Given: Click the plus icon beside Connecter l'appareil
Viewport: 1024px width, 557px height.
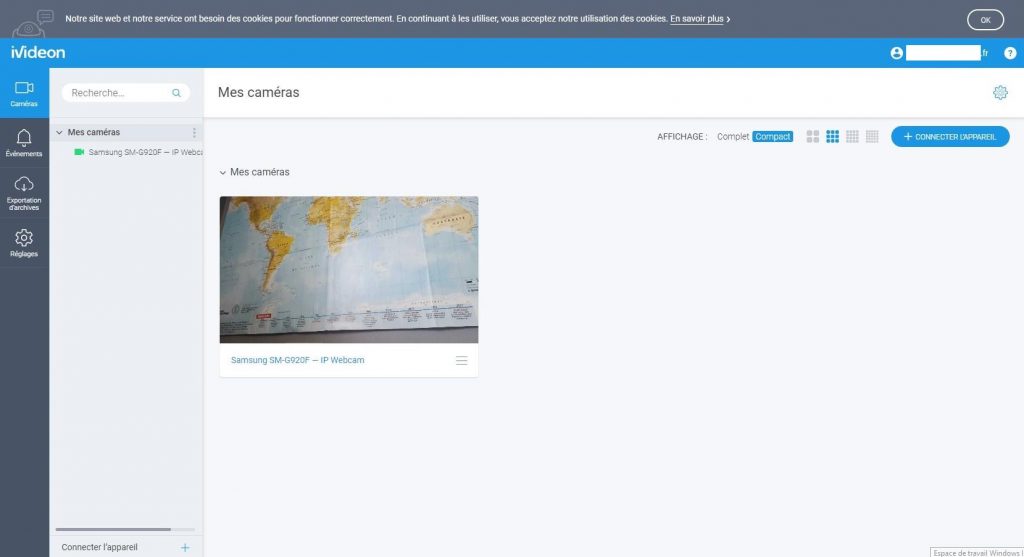Looking at the screenshot, I should (x=184, y=547).
